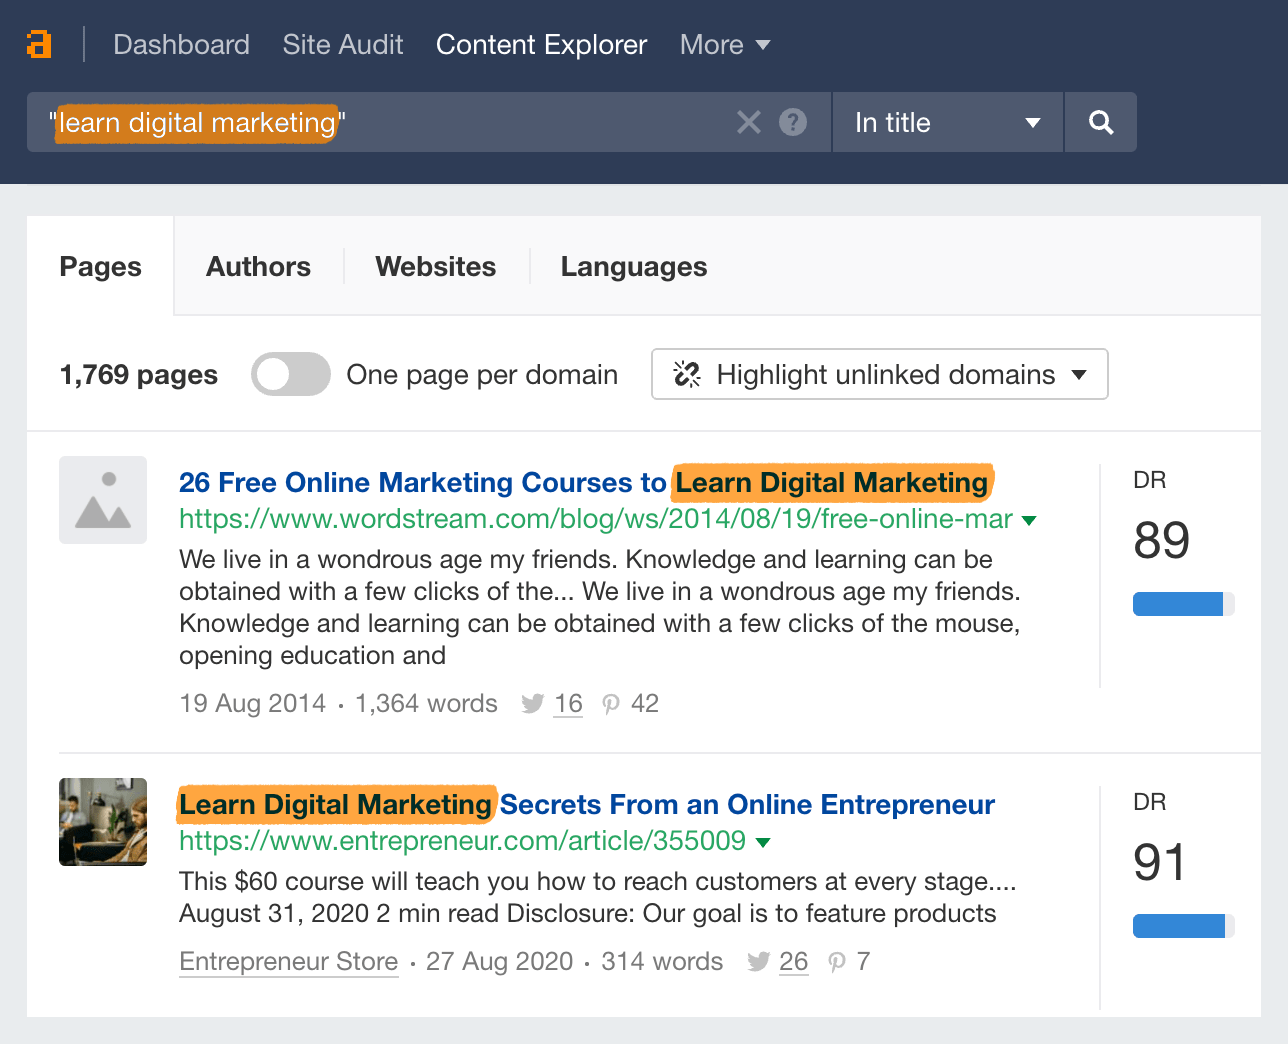This screenshot has width=1288, height=1044.
Task: Expand the wordstream.com URL dropdown arrow
Action: tap(1030, 520)
